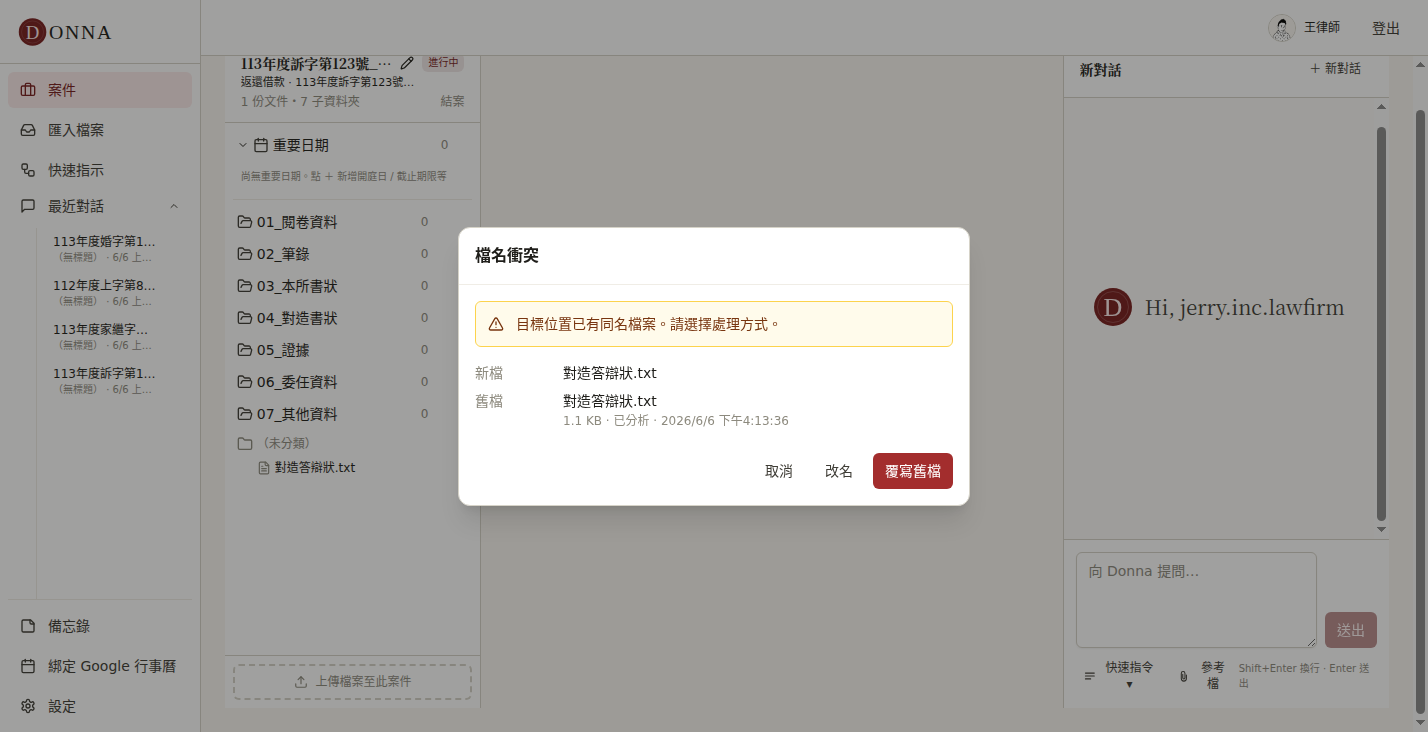Open 匯入檔案 in the sidebar
The height and width of the screenshot is (732, 1428).
100,130
